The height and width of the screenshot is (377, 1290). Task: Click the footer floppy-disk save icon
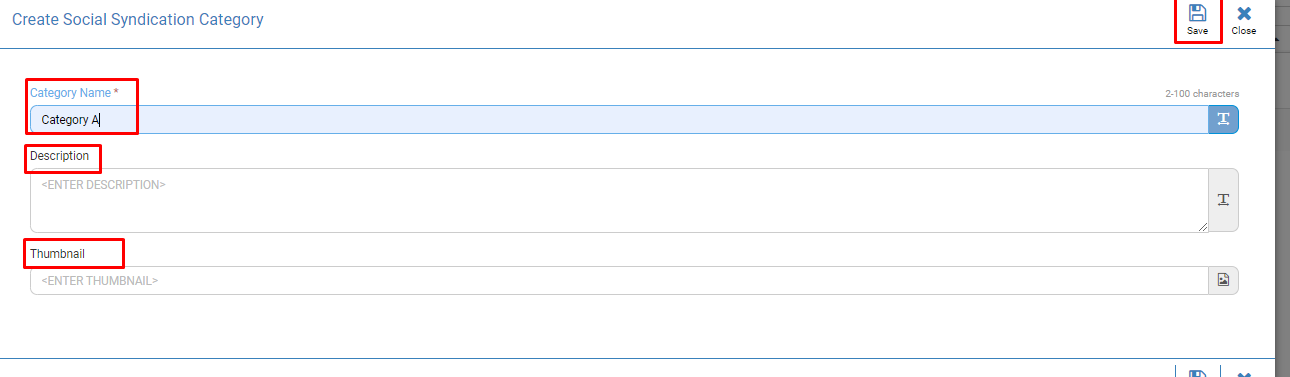point(1197,374)
